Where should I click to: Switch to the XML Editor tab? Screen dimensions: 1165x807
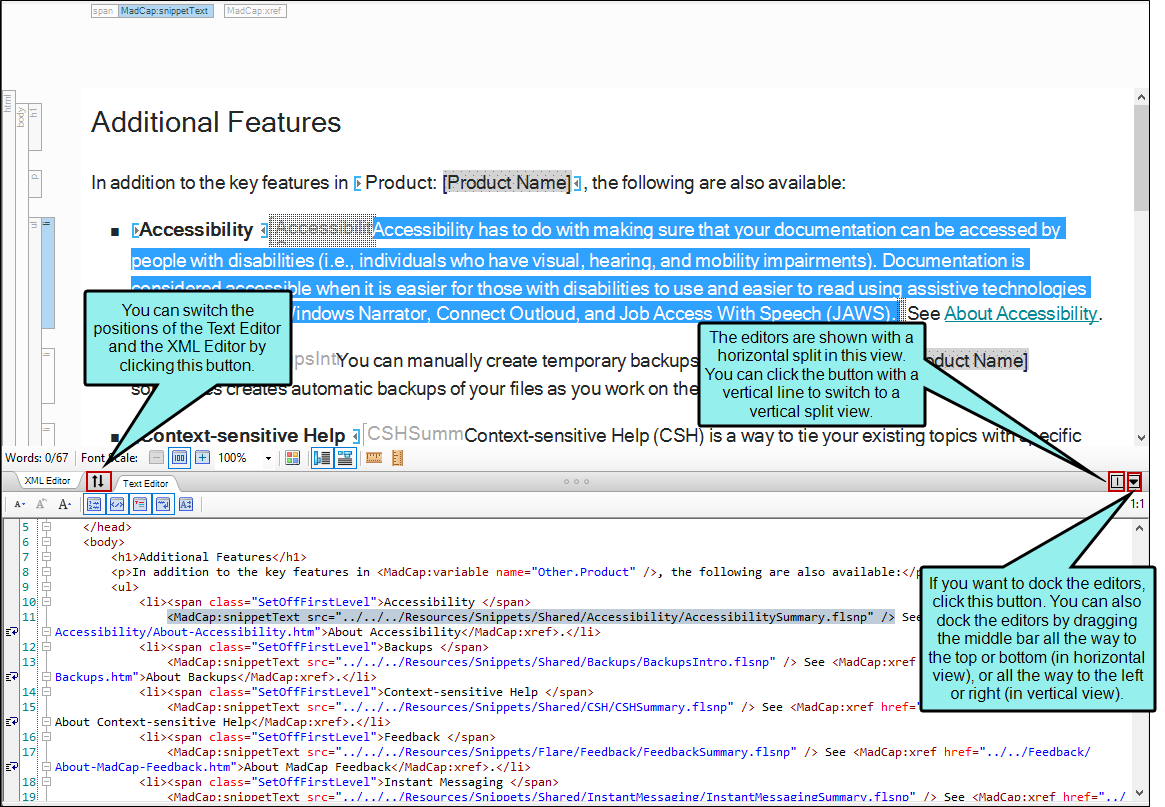coord(47,481)
